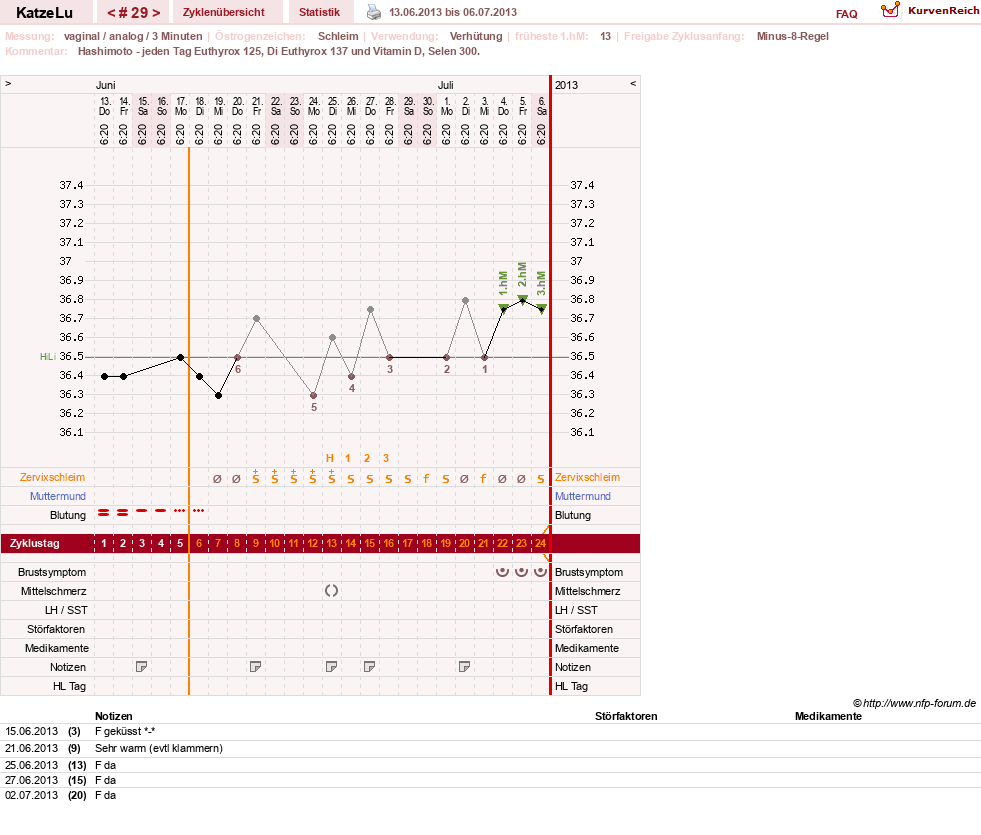Click the ø mucus symbol on day 7
The width and height of the screenshot is (981, 835).
[217, 479]
